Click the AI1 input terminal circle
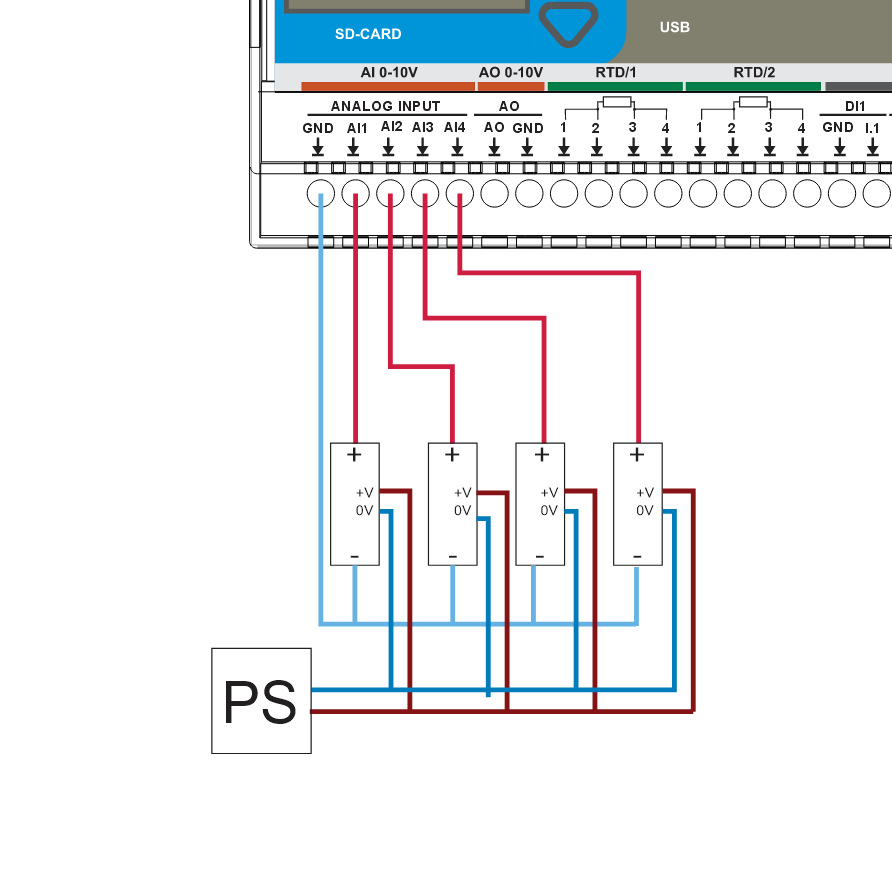The width and height of the screenshot is (892, 890). tap(356, 194)
